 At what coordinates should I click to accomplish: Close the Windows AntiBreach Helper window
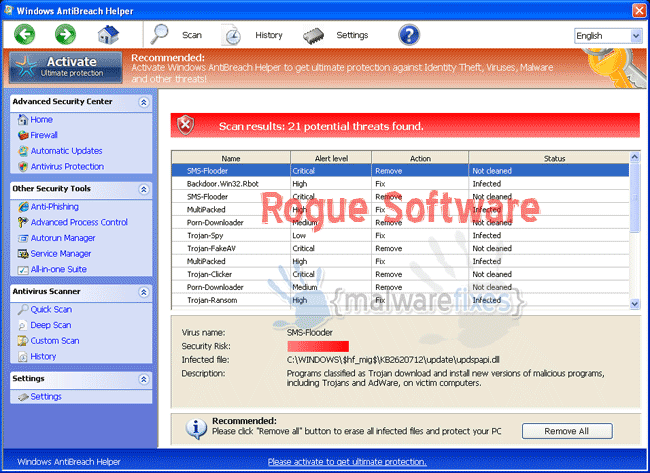(x=639, y=10)
